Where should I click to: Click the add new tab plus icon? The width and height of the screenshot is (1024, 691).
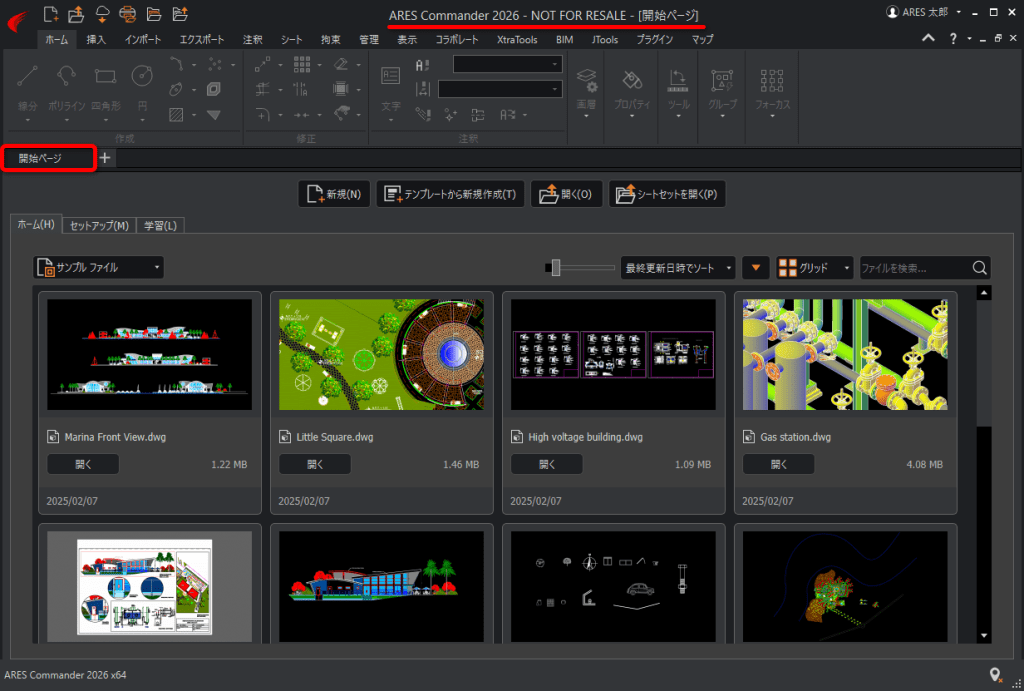(x=106, y=158)
